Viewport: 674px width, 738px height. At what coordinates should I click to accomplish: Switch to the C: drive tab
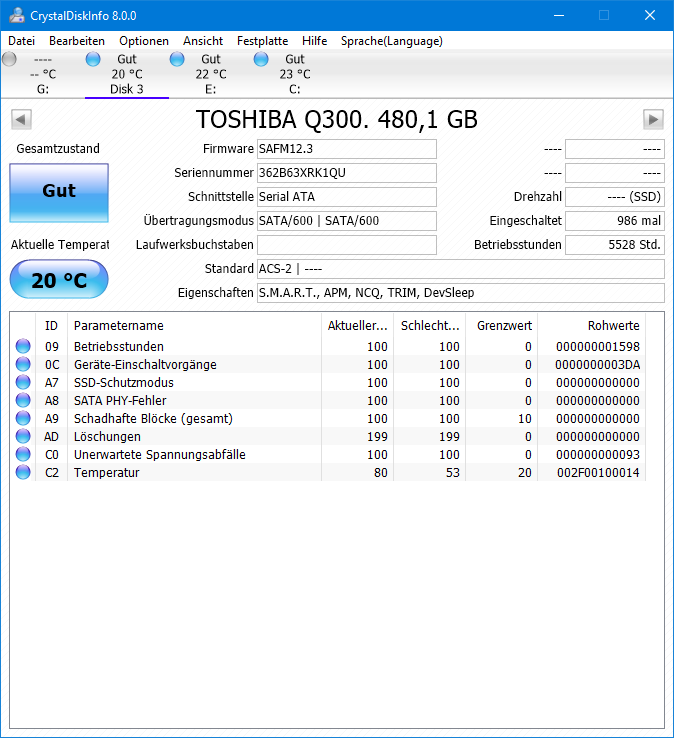click(295, 74)
